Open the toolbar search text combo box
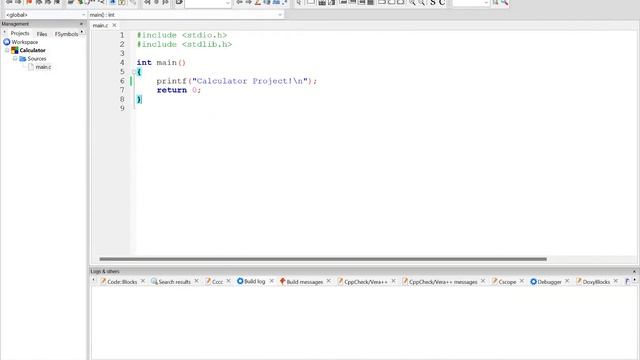 pyautogui.click(x=471, y=3)
